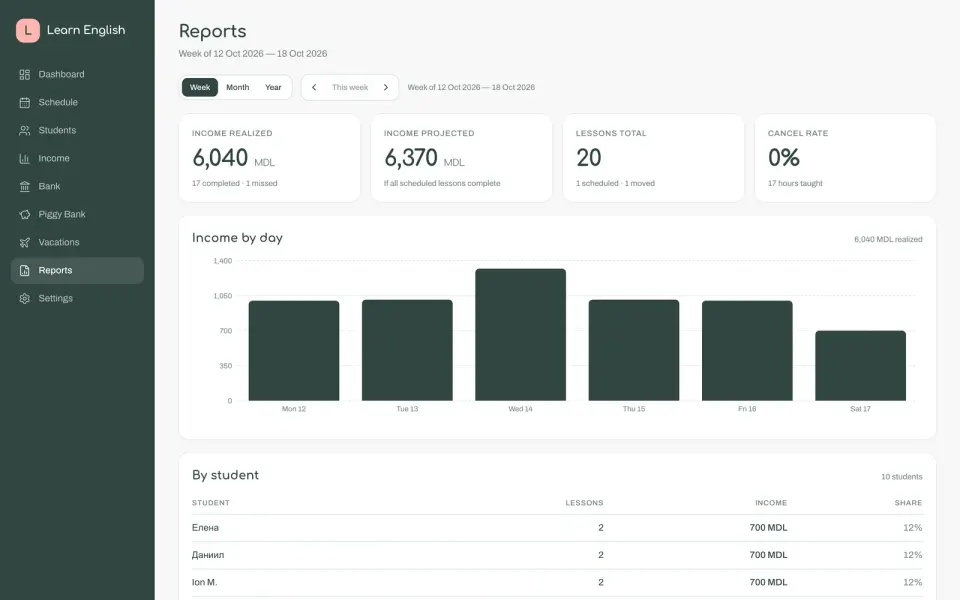Screen dimensions: 960x600
Task: Click the Reports document icon
Action: click(x=24, y=271)
